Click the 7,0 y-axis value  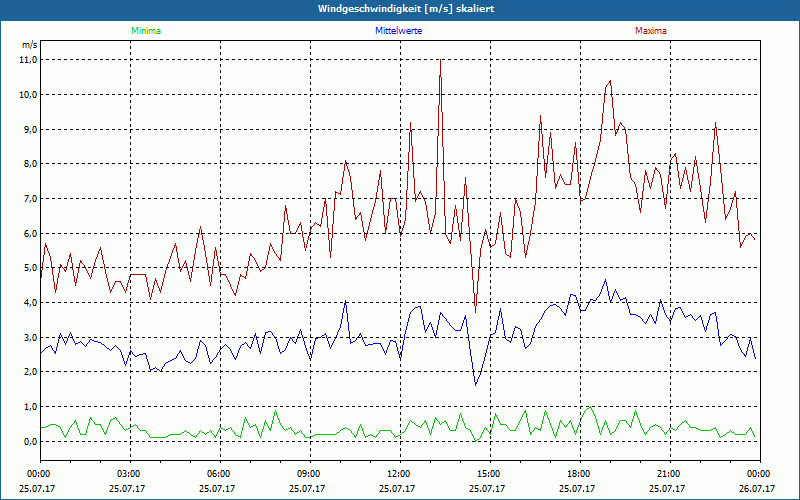31,198
